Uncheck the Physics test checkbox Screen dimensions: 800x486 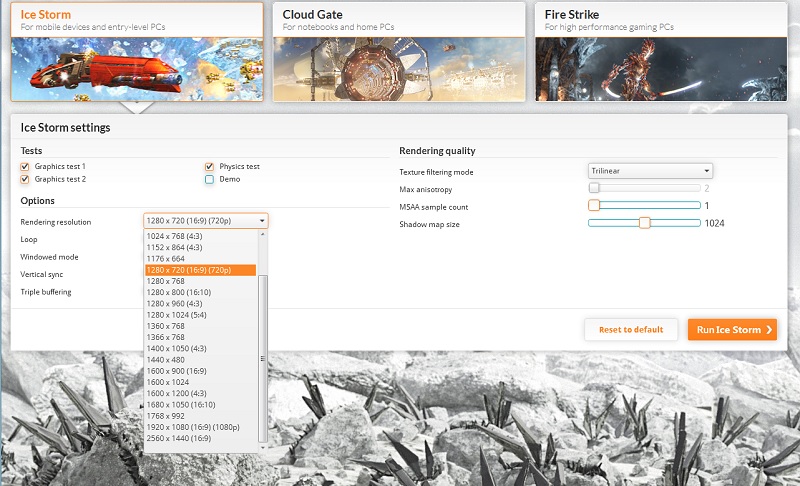tap(209, 167)
